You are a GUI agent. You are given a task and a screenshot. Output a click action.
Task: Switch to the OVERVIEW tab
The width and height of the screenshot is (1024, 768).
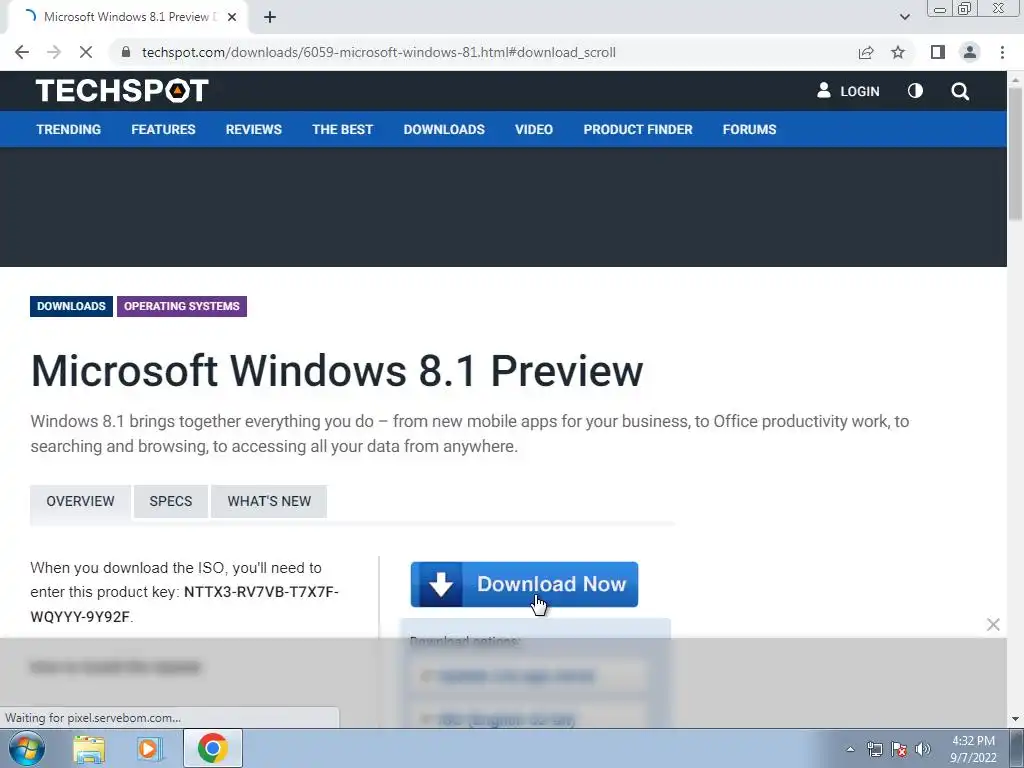(80, 501)
